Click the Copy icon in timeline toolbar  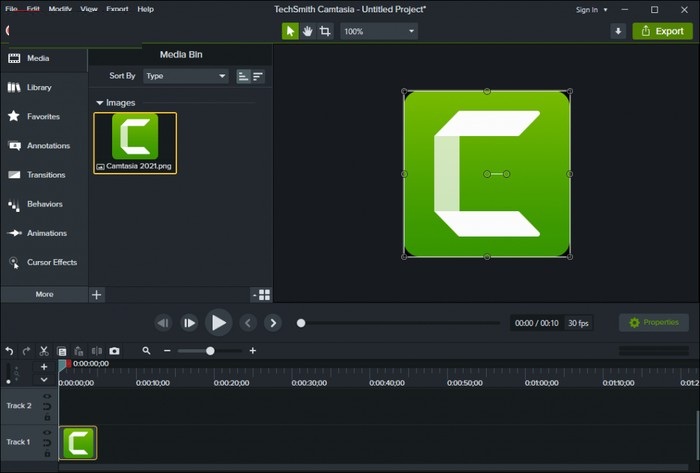click(x=62, y=351)
